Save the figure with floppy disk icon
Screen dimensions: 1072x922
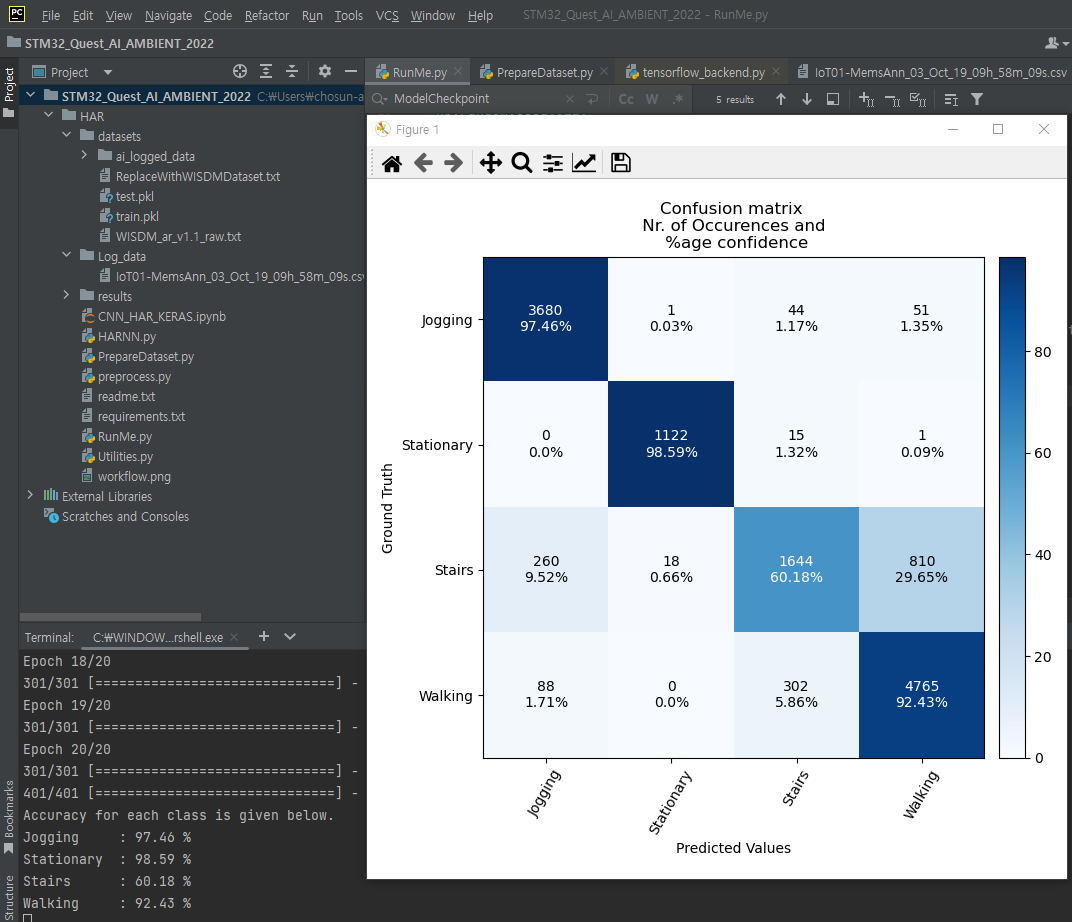[x=620, y=163]
